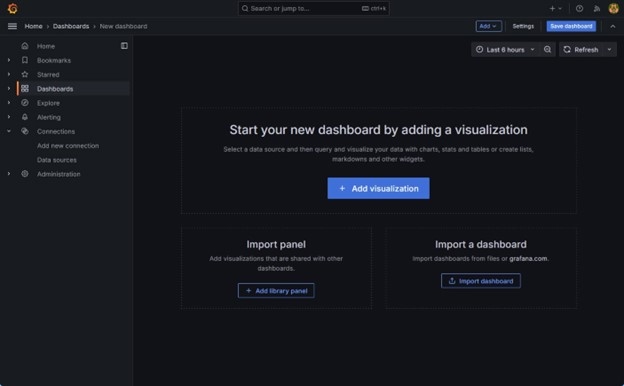Open the news feed RSS icon
Screen dimensions: 624x386
(597, 8)
